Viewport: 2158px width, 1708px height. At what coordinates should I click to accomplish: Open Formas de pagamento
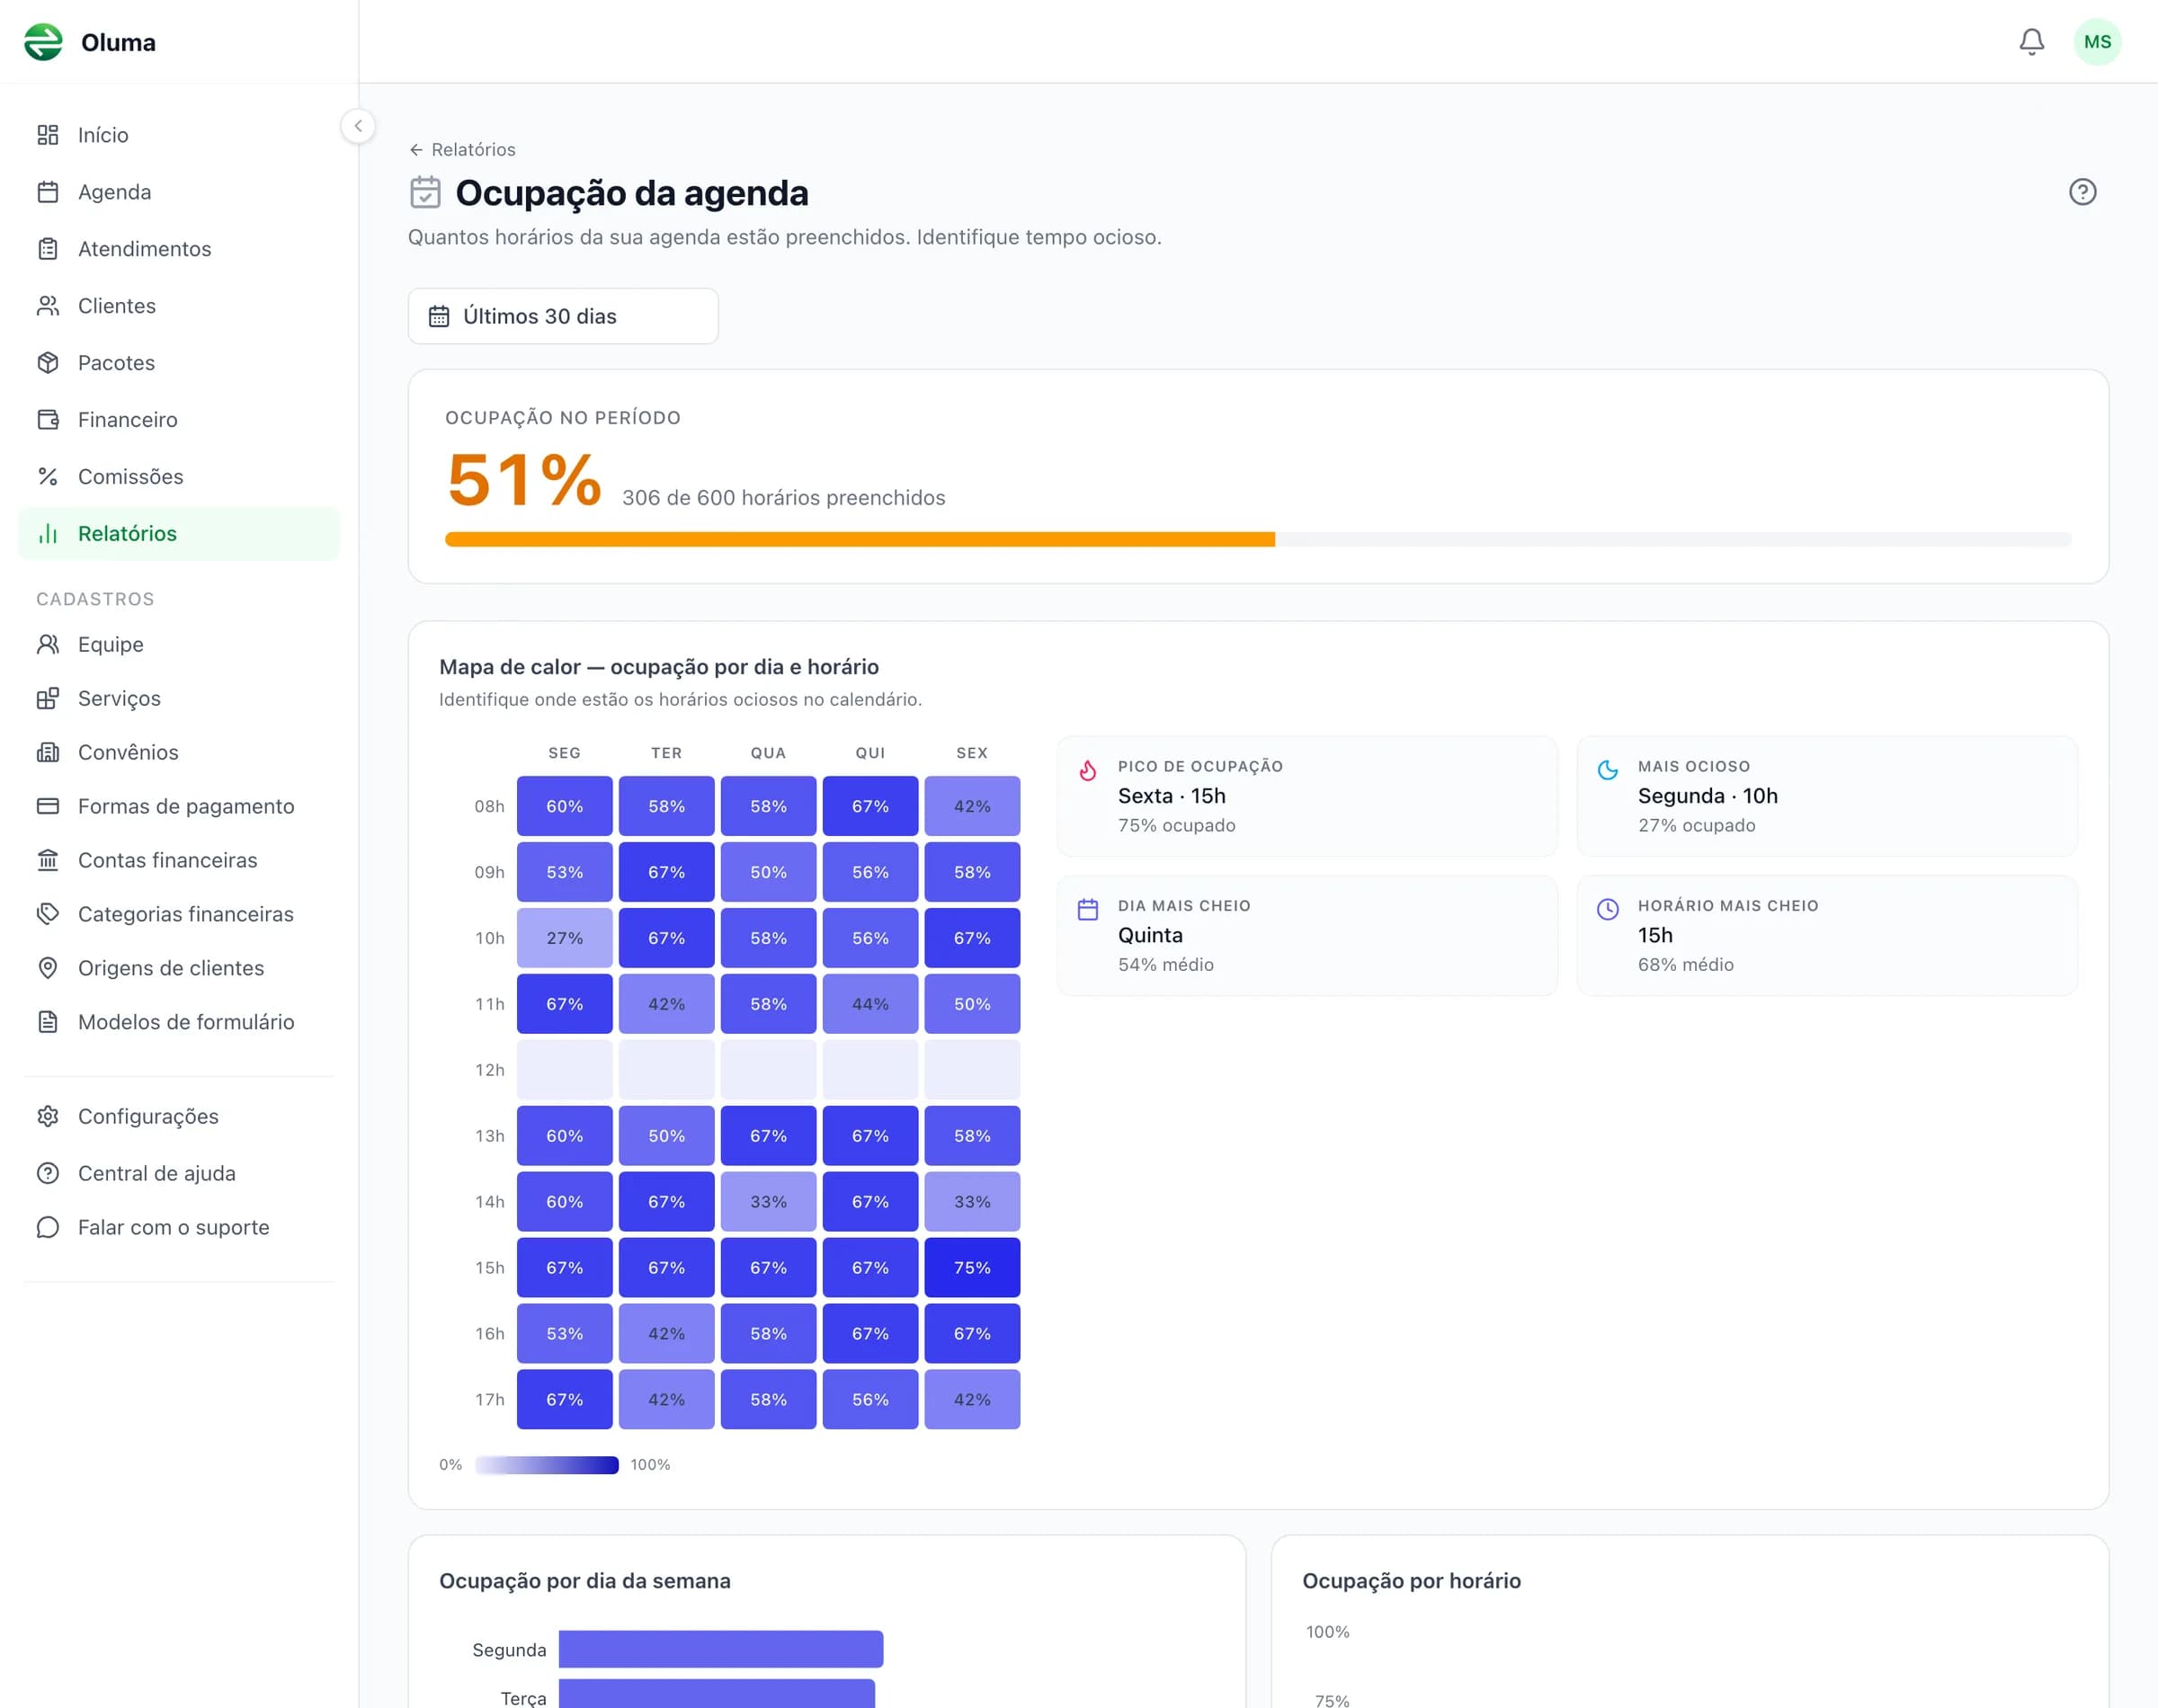pyautogui.click(x=179, y=807)
